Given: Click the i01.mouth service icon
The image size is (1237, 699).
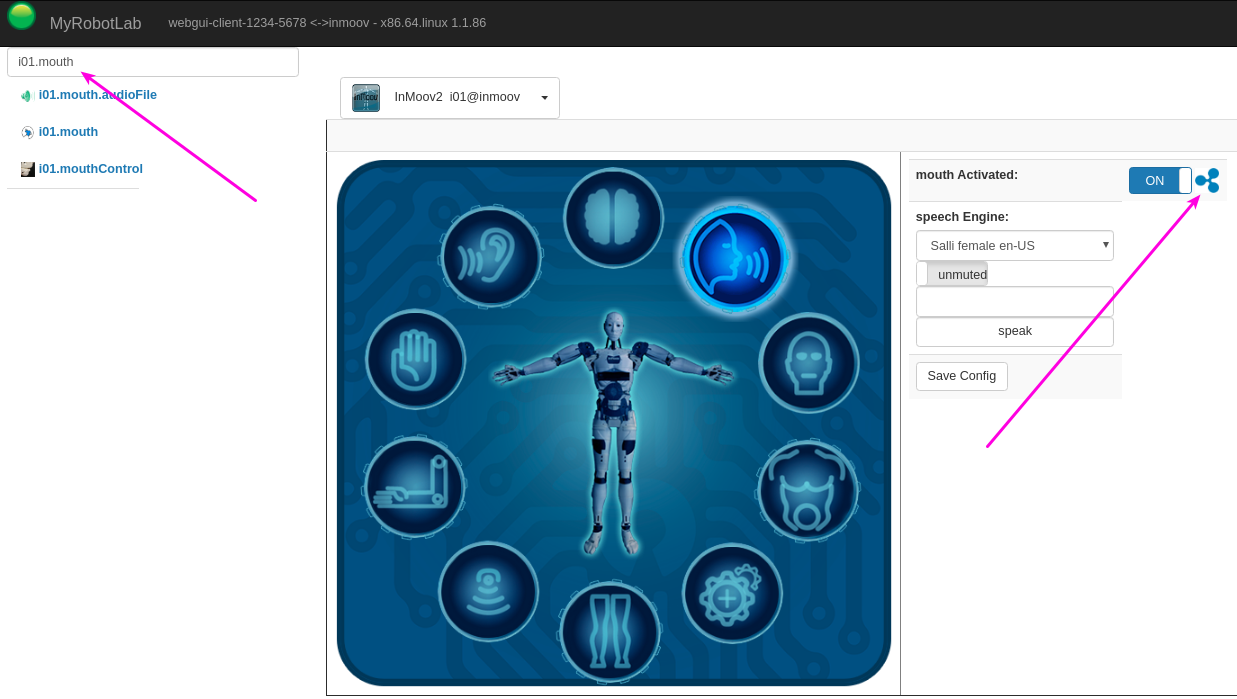Looking at the screenshot, I should [x=28, y=132].
